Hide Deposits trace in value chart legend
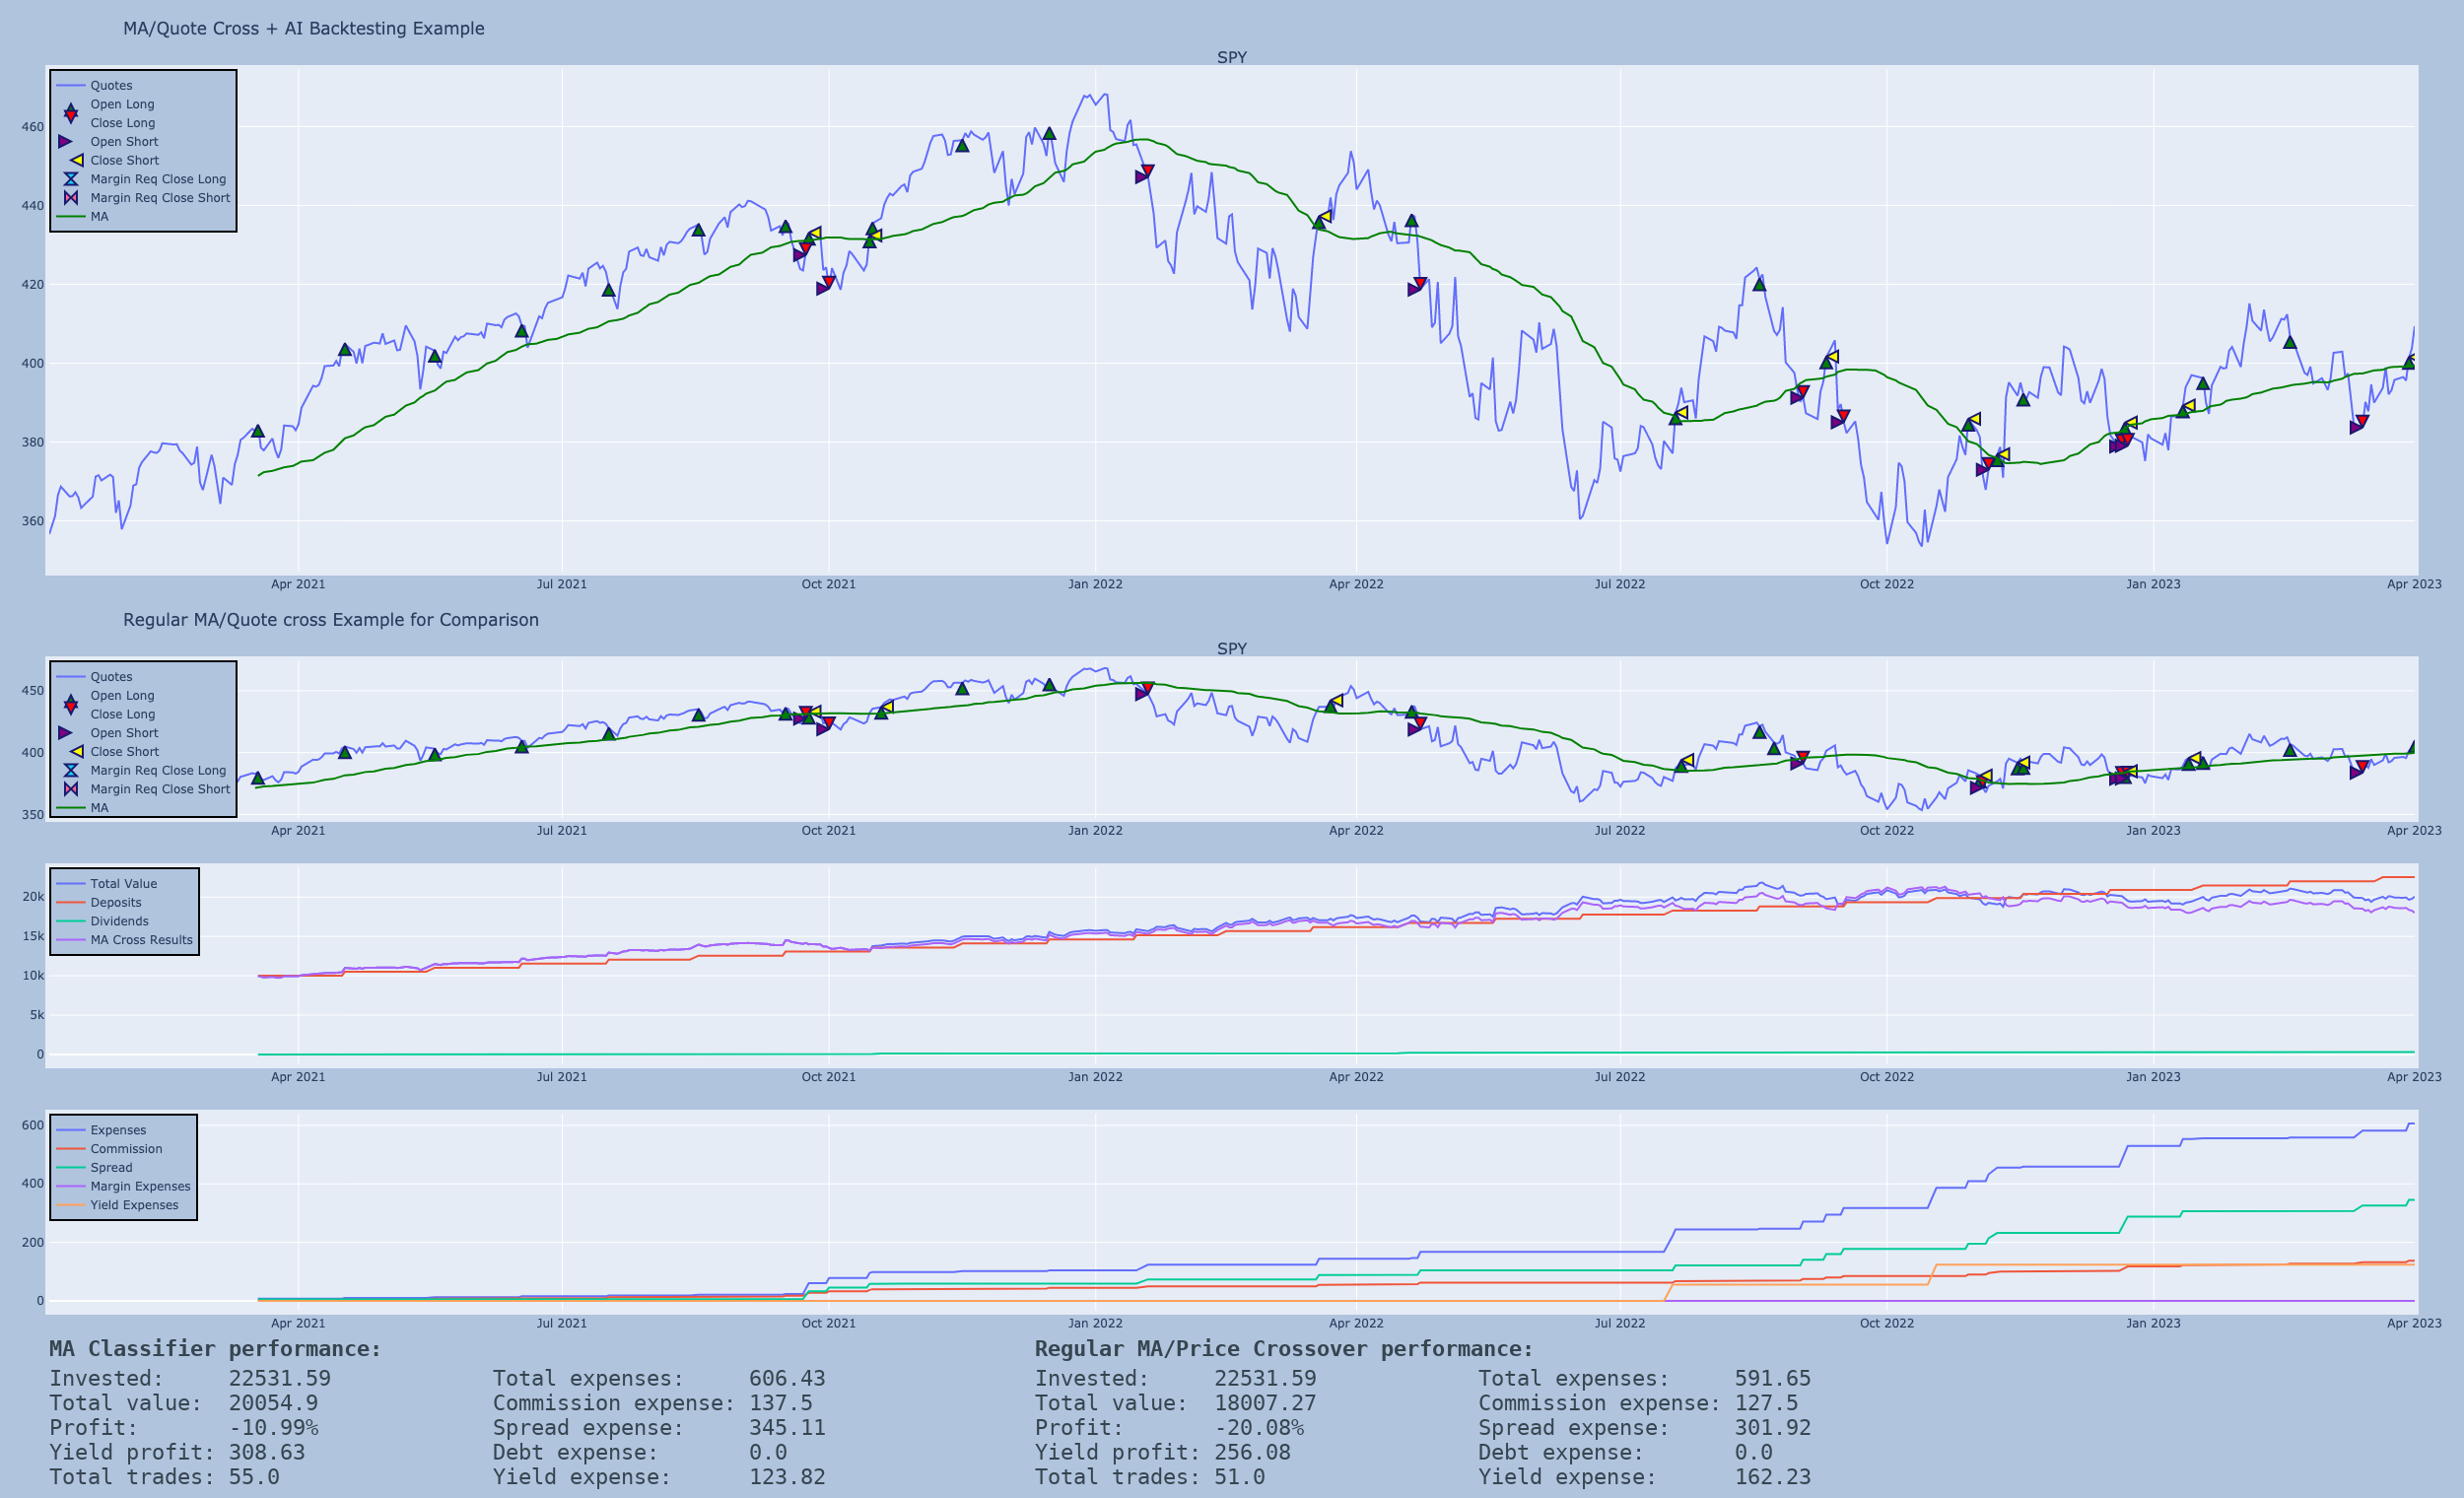This screenshot has height=1498, width=2464. pyautogui.click(x=115, y=903)
